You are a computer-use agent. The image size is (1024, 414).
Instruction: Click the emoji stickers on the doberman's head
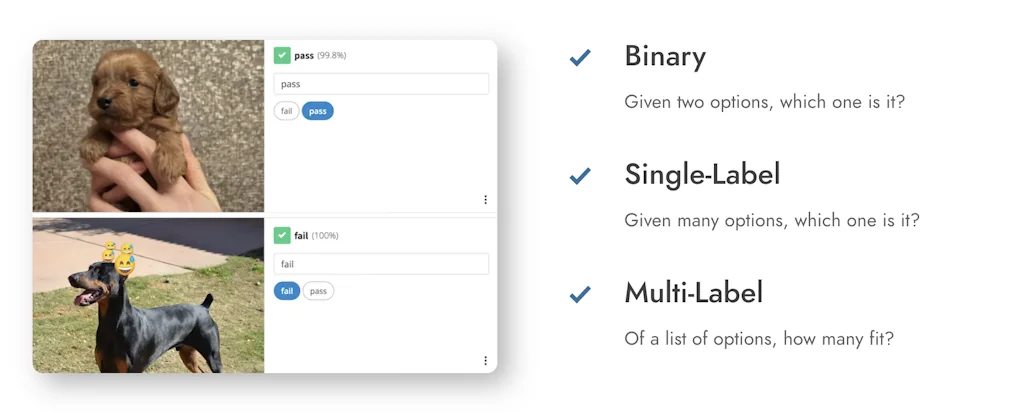(x=118, y=258)
